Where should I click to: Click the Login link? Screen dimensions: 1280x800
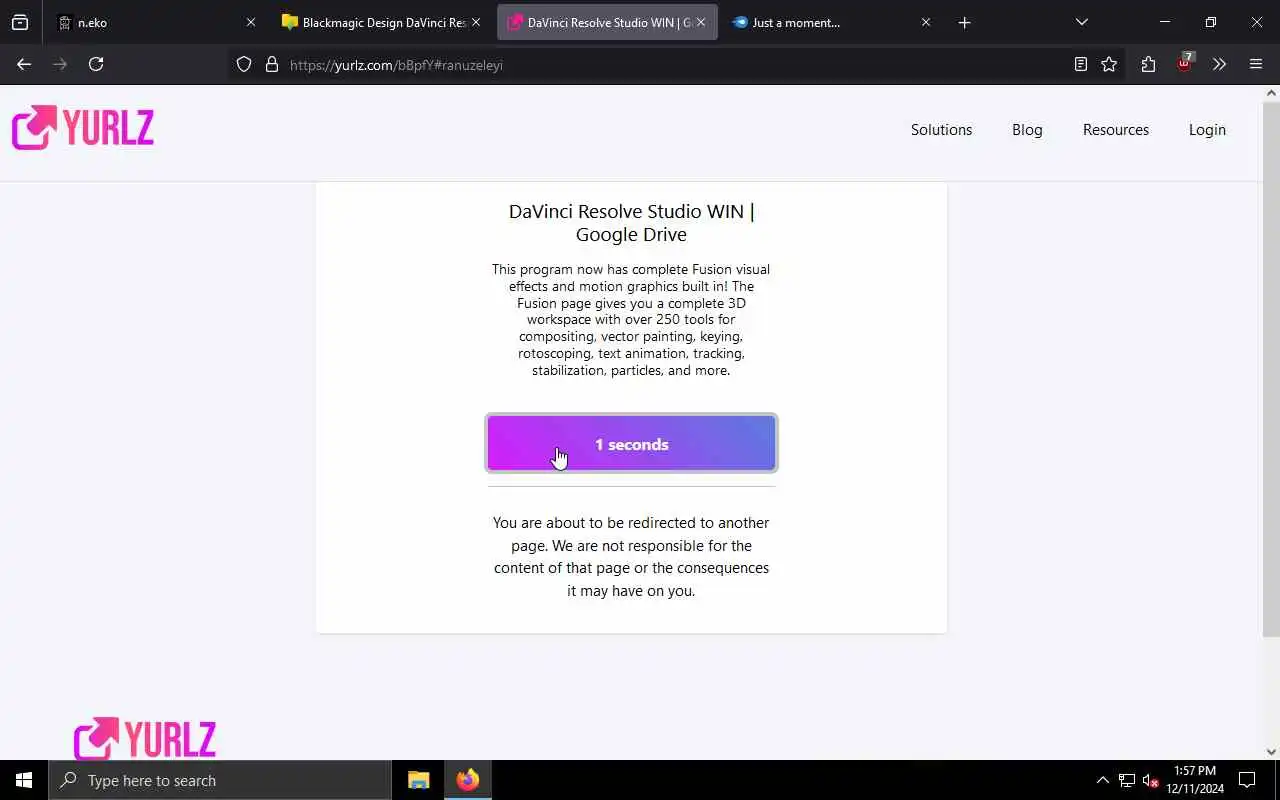[x=1207, y=130]
